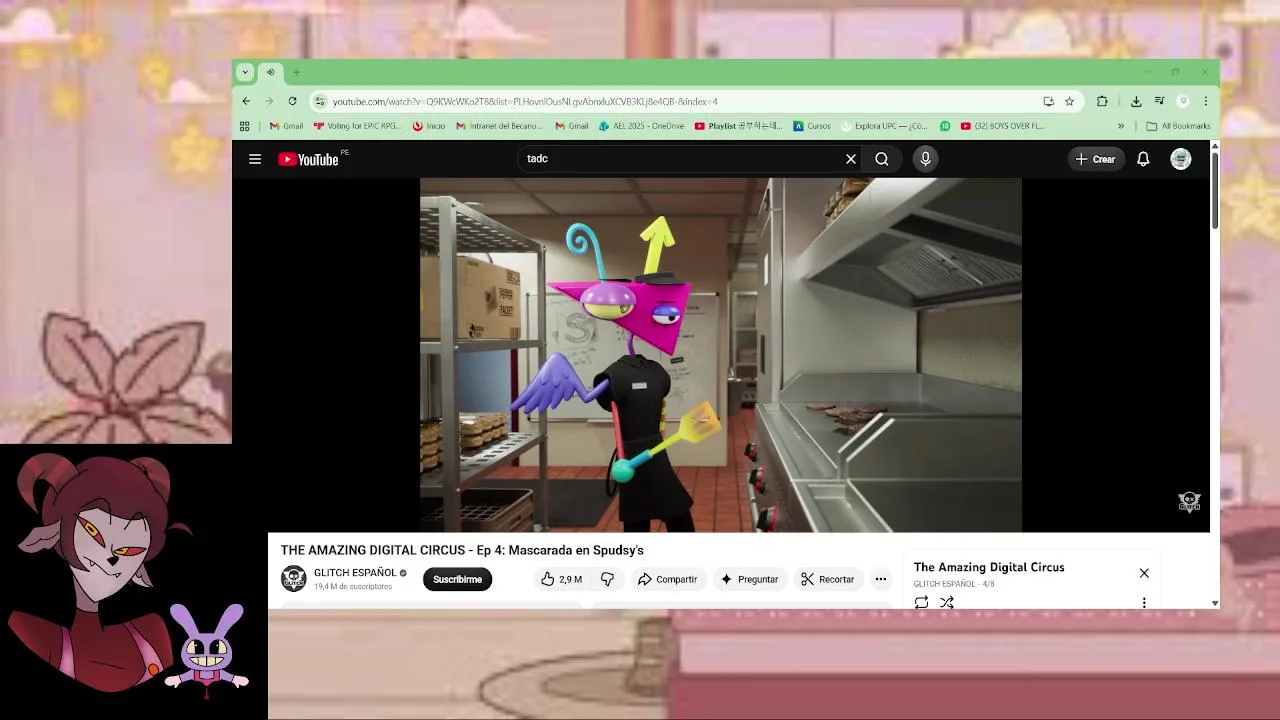This screenshot has height=720, width=1280.
Task: Open the Gmail bookmark beside the apps grid
Action: [286, 126]
